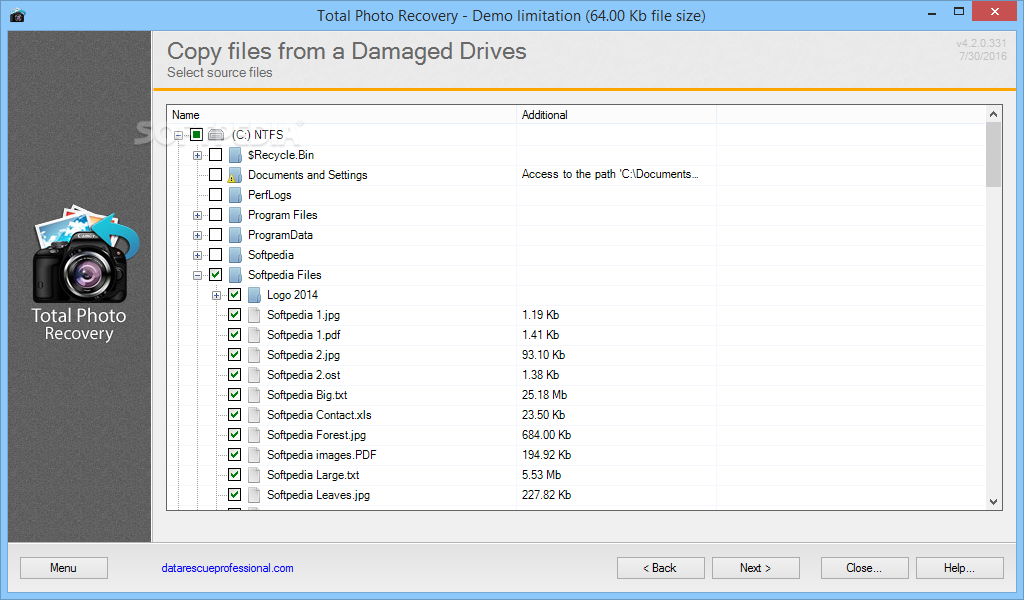The image size is (1024, 600).
Task: Select the 'Softpedia Contact.xls' file name
Action: tap(319, 415)
